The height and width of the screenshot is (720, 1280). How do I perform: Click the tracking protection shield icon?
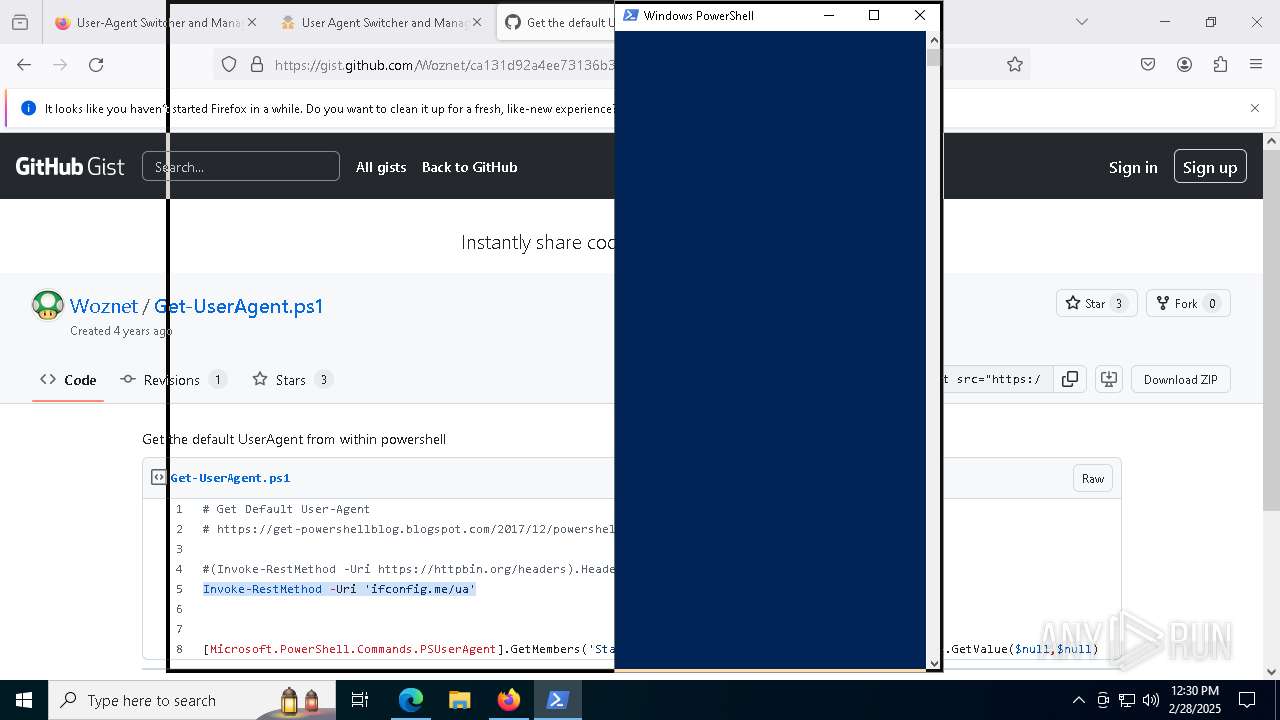click(x=229, y=64)
